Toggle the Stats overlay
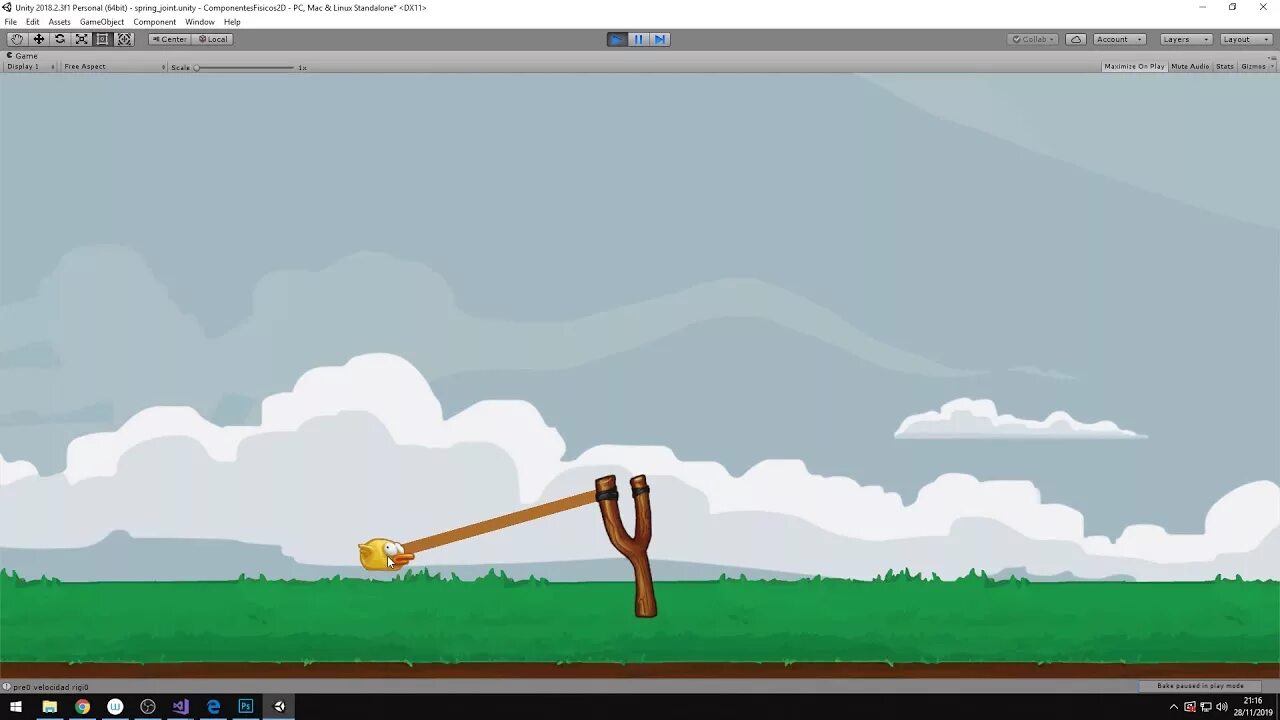Screen dimensions: 1280x720 [x=1225, y=67]
